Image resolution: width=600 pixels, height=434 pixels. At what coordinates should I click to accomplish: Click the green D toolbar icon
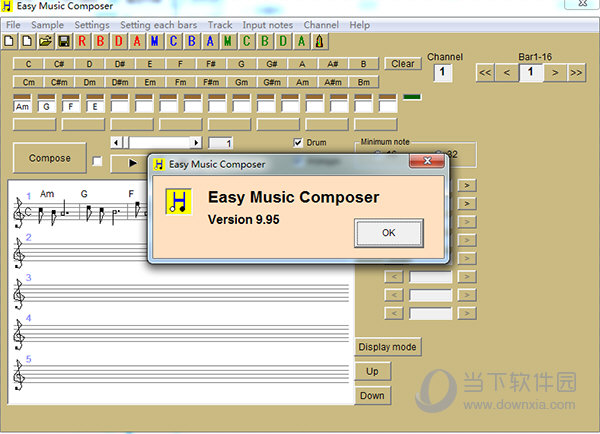[x=283, y=41]
